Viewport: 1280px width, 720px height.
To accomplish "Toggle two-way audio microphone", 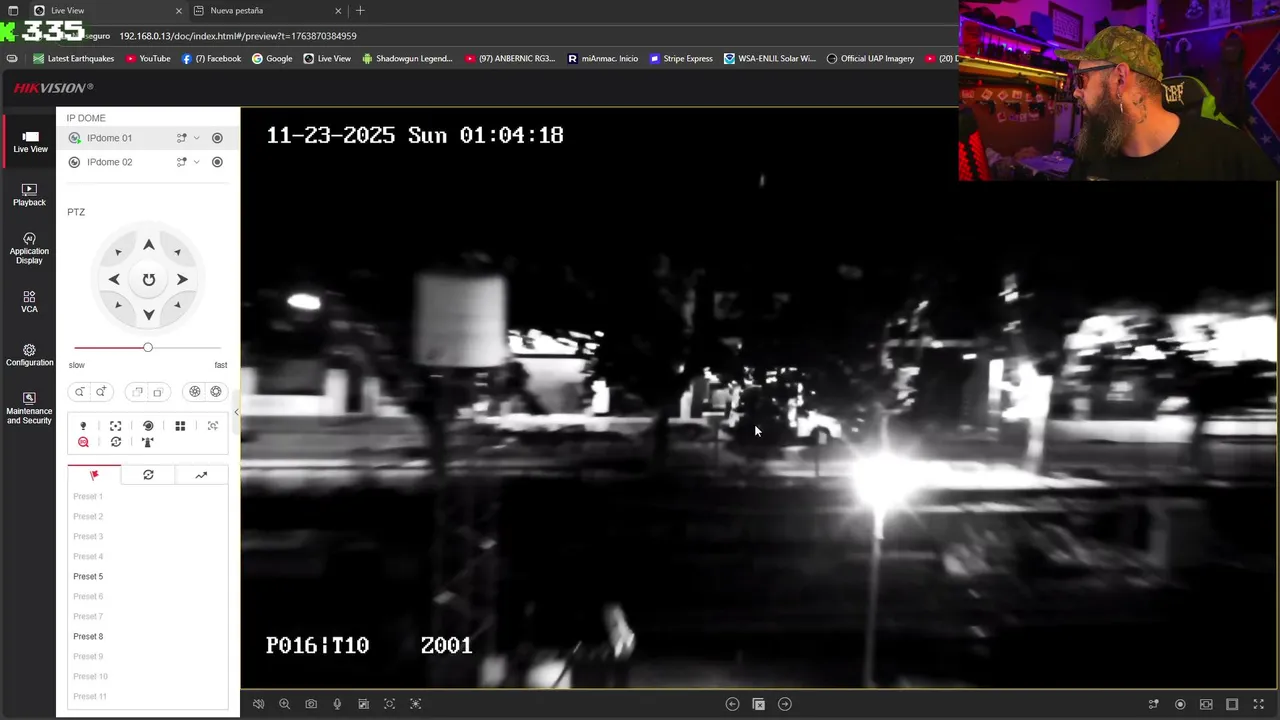I will coord(337,704).
